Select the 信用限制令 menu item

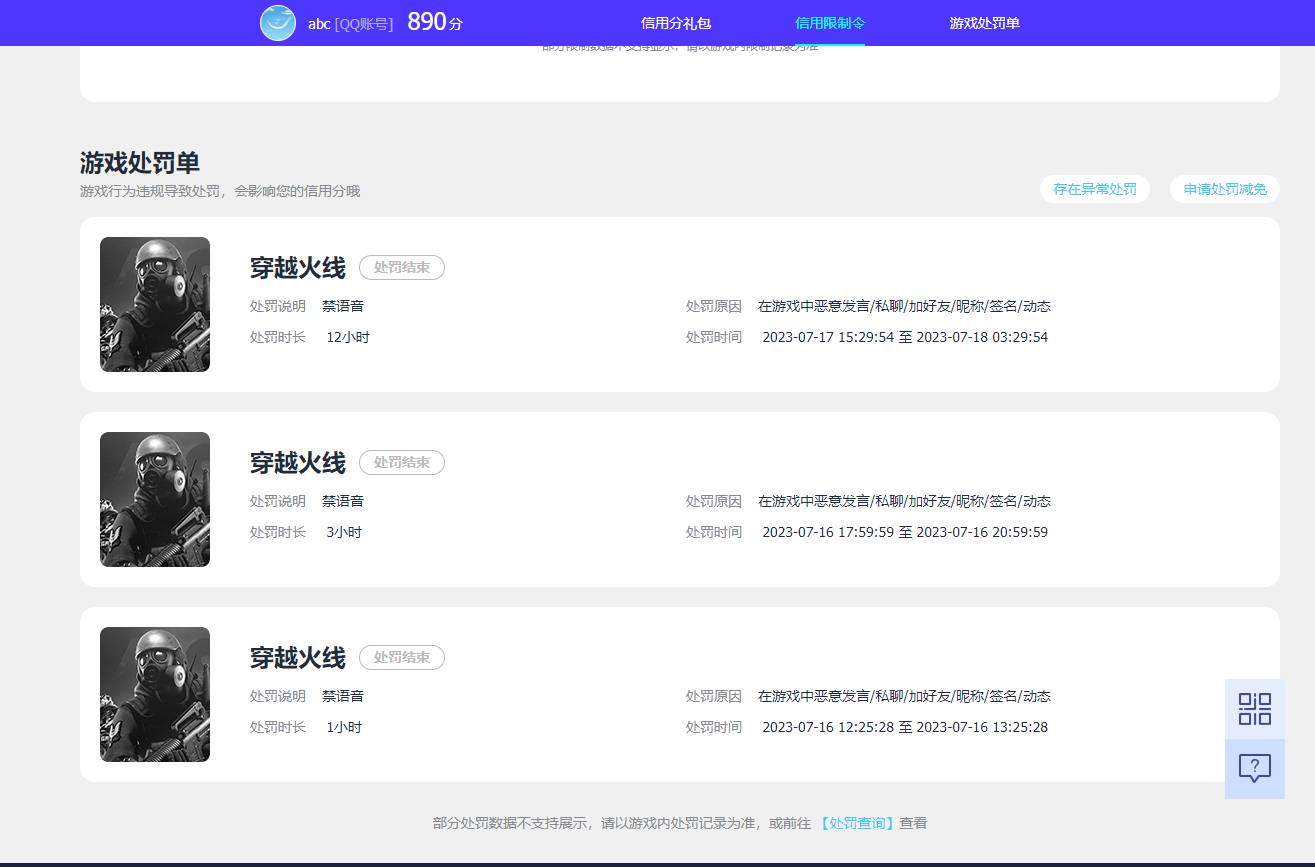tap(829, 22)
